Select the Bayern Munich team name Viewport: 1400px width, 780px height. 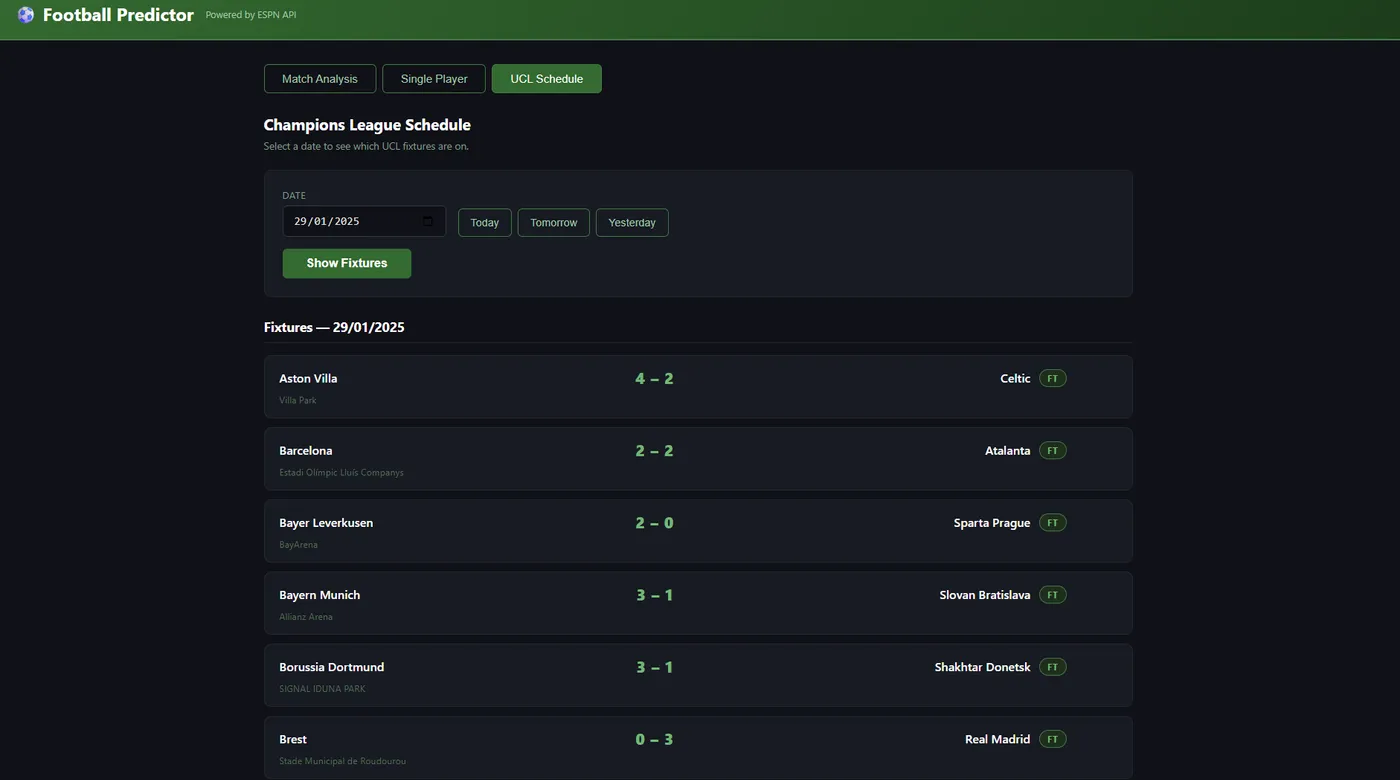[x=320, y=595]
